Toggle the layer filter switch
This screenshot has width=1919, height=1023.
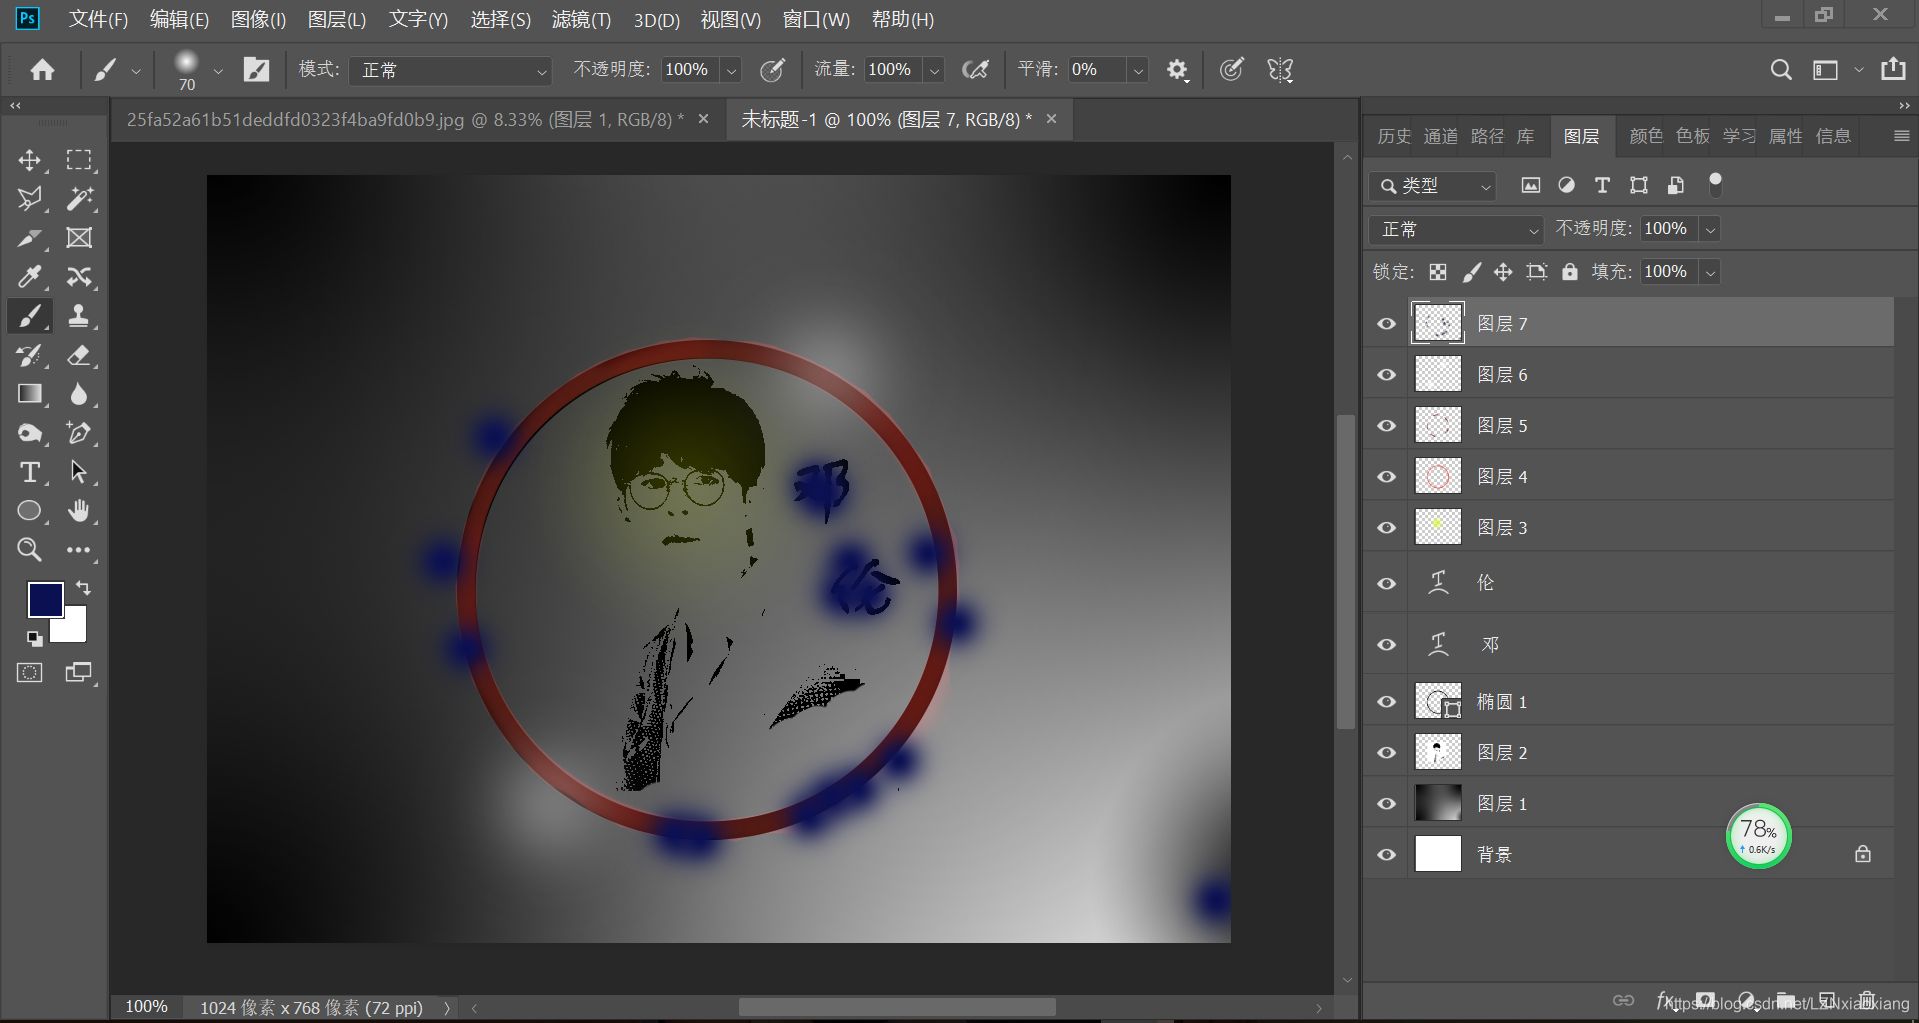tap(1715, 184)
